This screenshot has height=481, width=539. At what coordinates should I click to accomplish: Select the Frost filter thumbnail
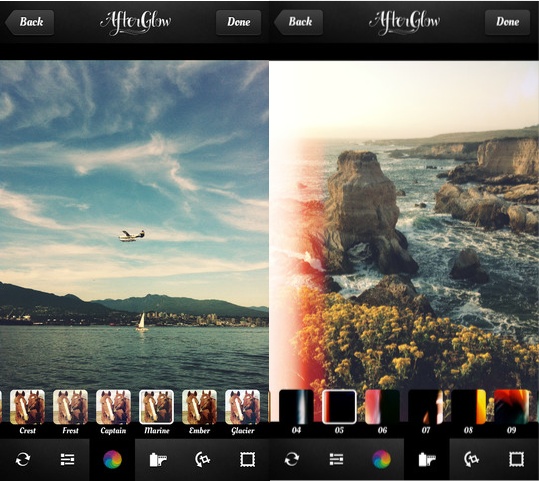(70, 407)
